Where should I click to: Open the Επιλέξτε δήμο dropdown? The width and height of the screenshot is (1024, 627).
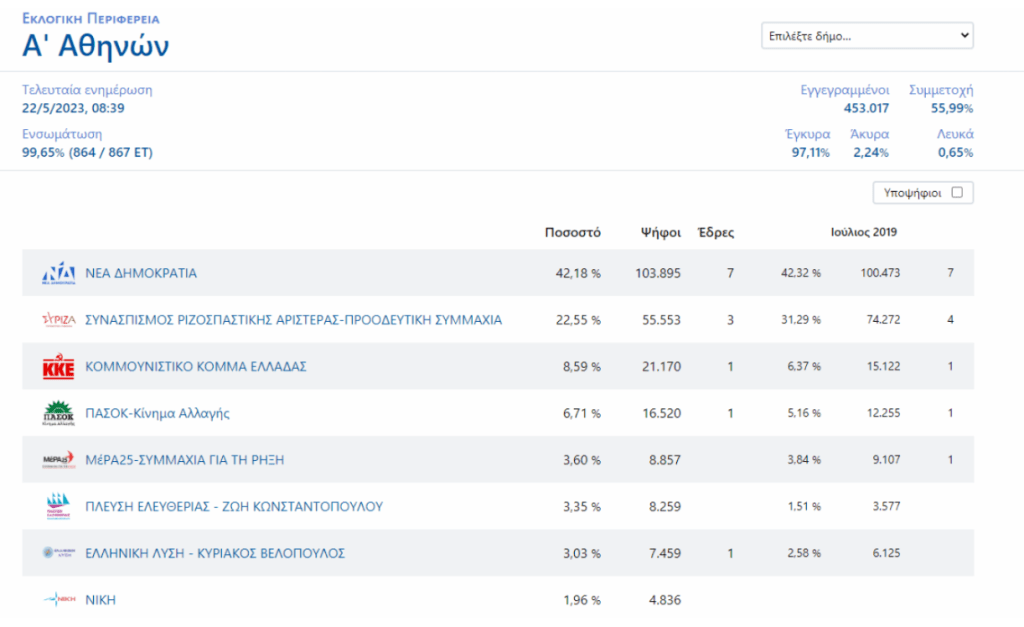[867, 36]
